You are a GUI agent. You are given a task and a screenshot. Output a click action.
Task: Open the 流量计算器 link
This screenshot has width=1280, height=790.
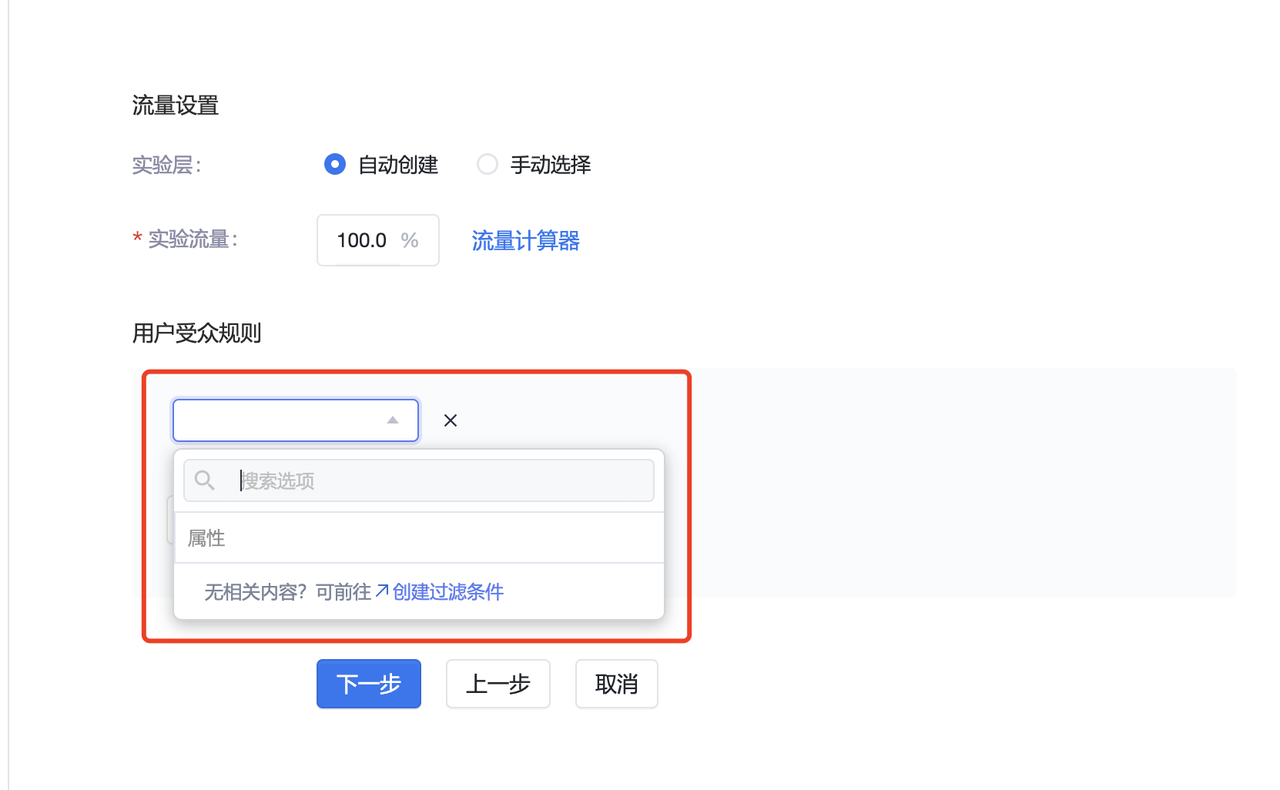pyautogui.click(x=525, y=241)
